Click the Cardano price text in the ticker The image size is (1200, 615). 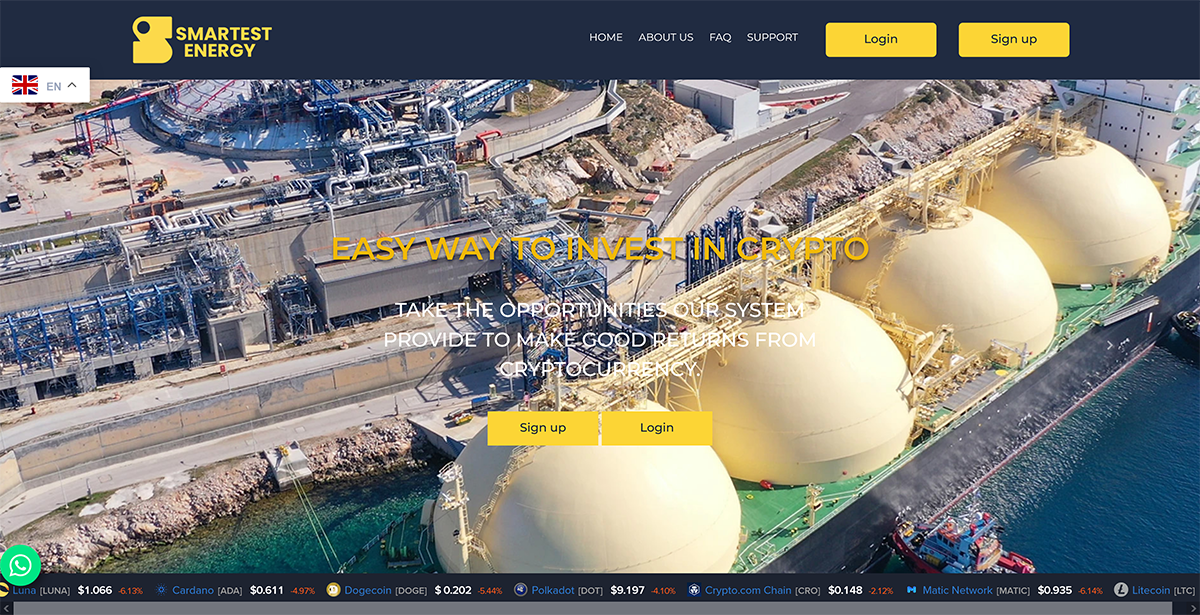266,590
